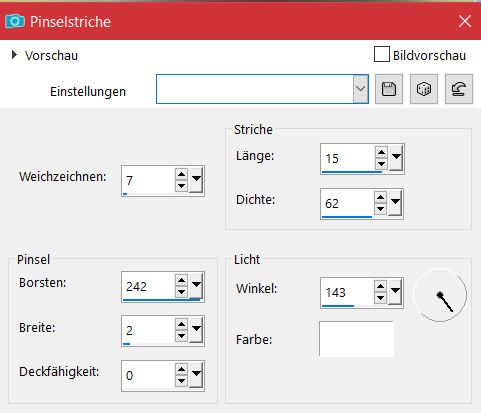
Task: Click the Winkel angle dial control
Action: click(440, 295)
